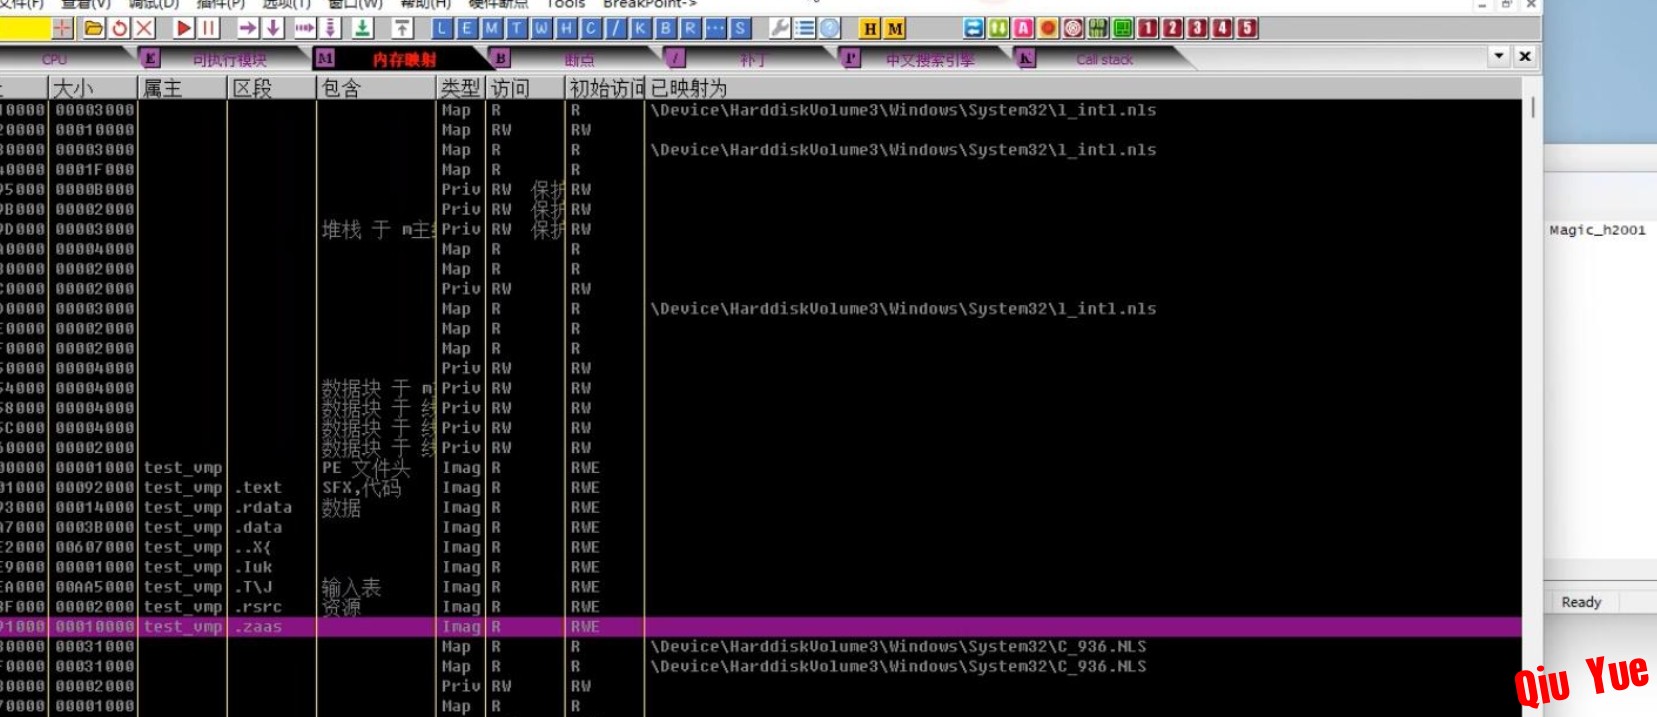Click the red number 1 toolbar button
Image resolution: width=1657 pixels, height=717 pixels.
pos(1148,28)
